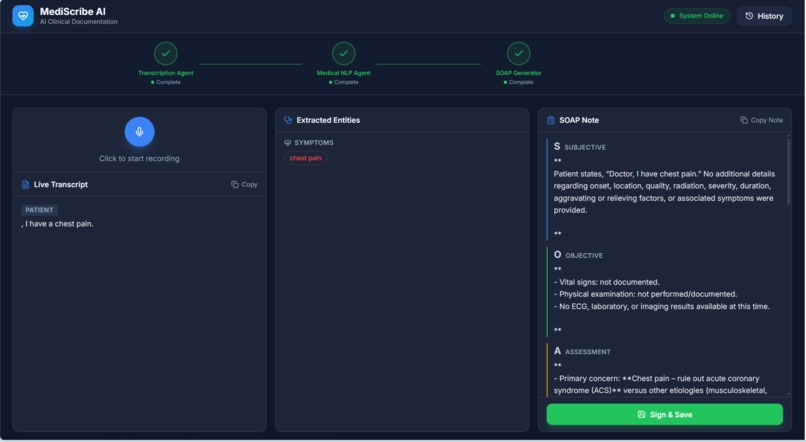Screen dimensions: 806x442
Task: Click the "Primary concern" assessment line
Action: (660, 384)
